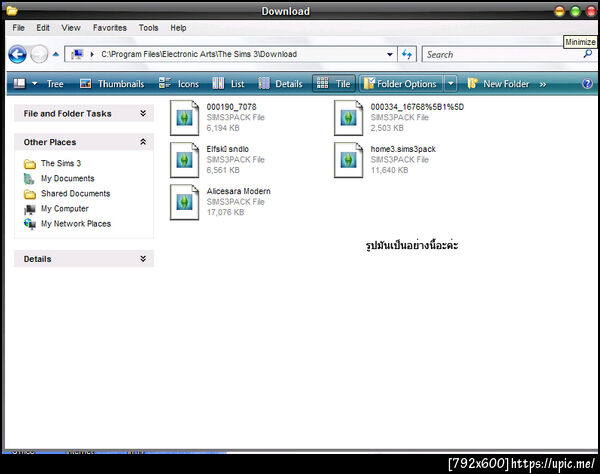The height and width of the screenshot is (474, 600).
Task: Switch to Icons view
Action: [x=179, y=84]
